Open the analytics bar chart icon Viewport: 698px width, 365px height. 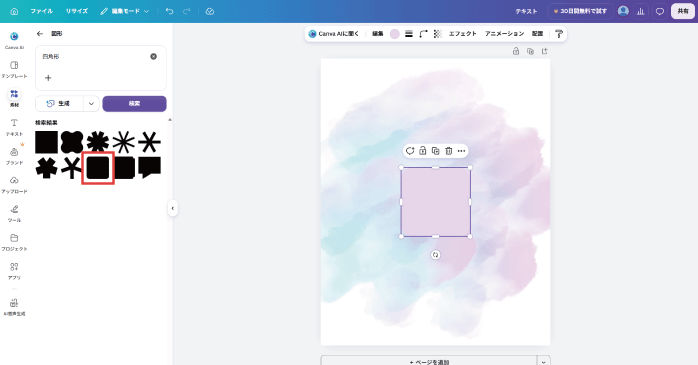[x=641, y=12]
